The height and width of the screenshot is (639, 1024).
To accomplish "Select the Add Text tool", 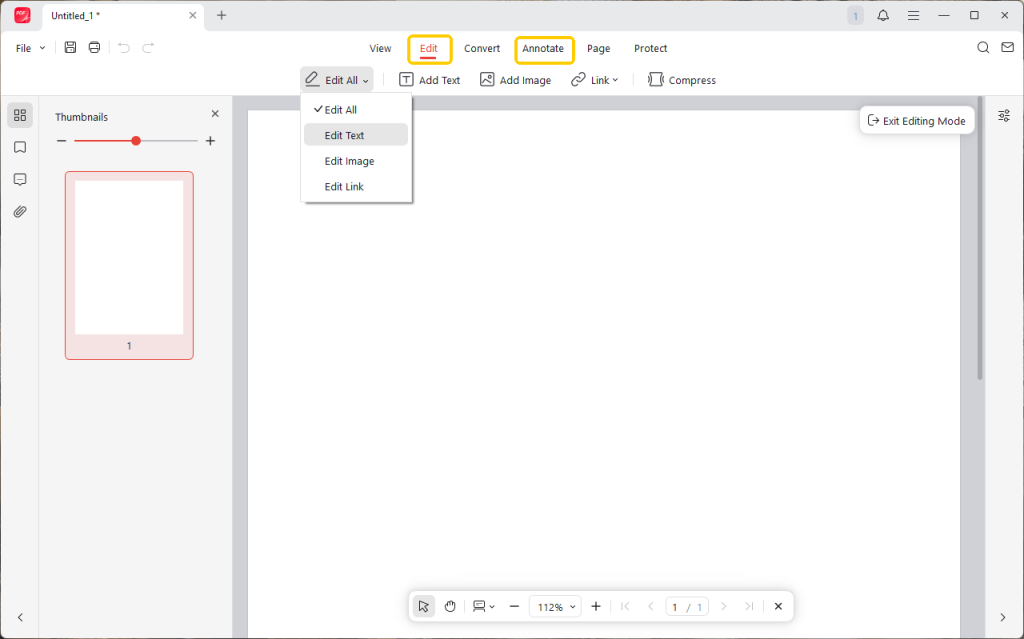I will 430,79.
